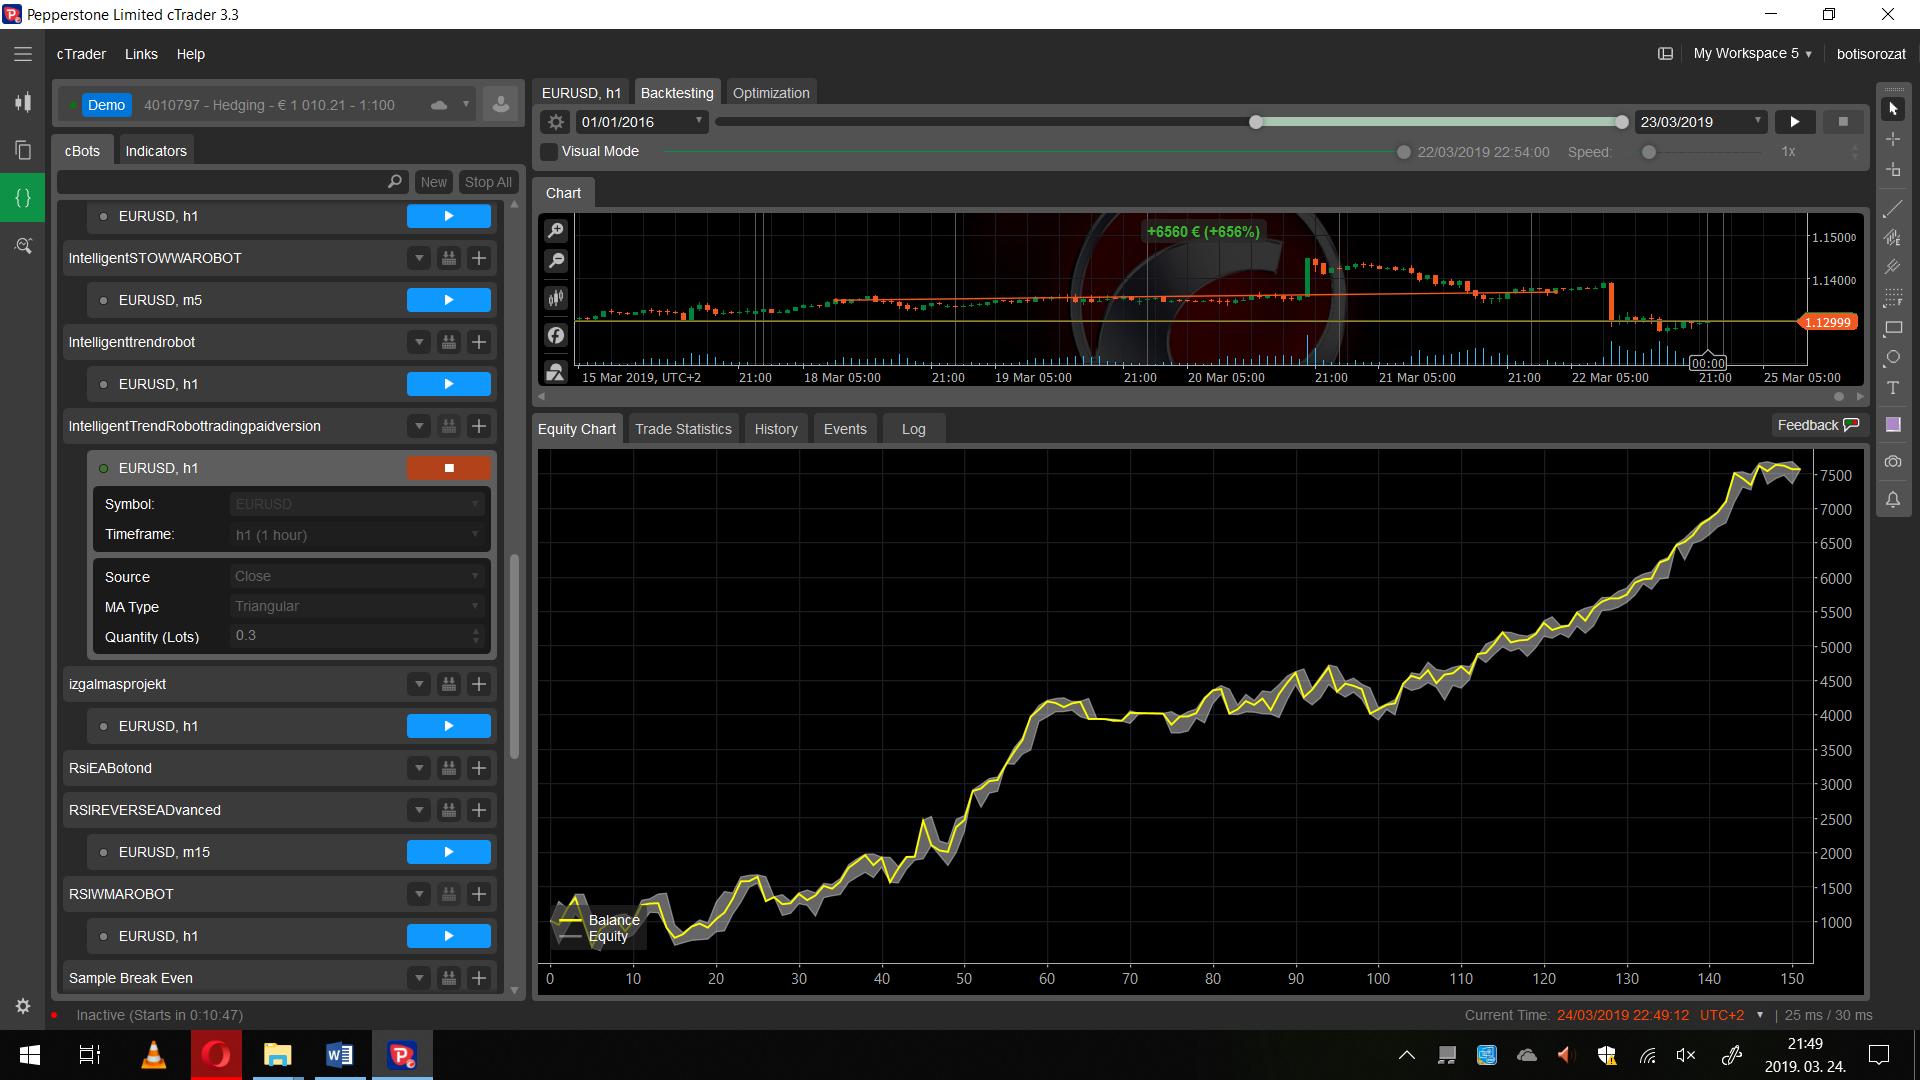Switch to the Trade Statistics tab
The height and width of the screenshot is (1080, 1920).
point(683,429)
